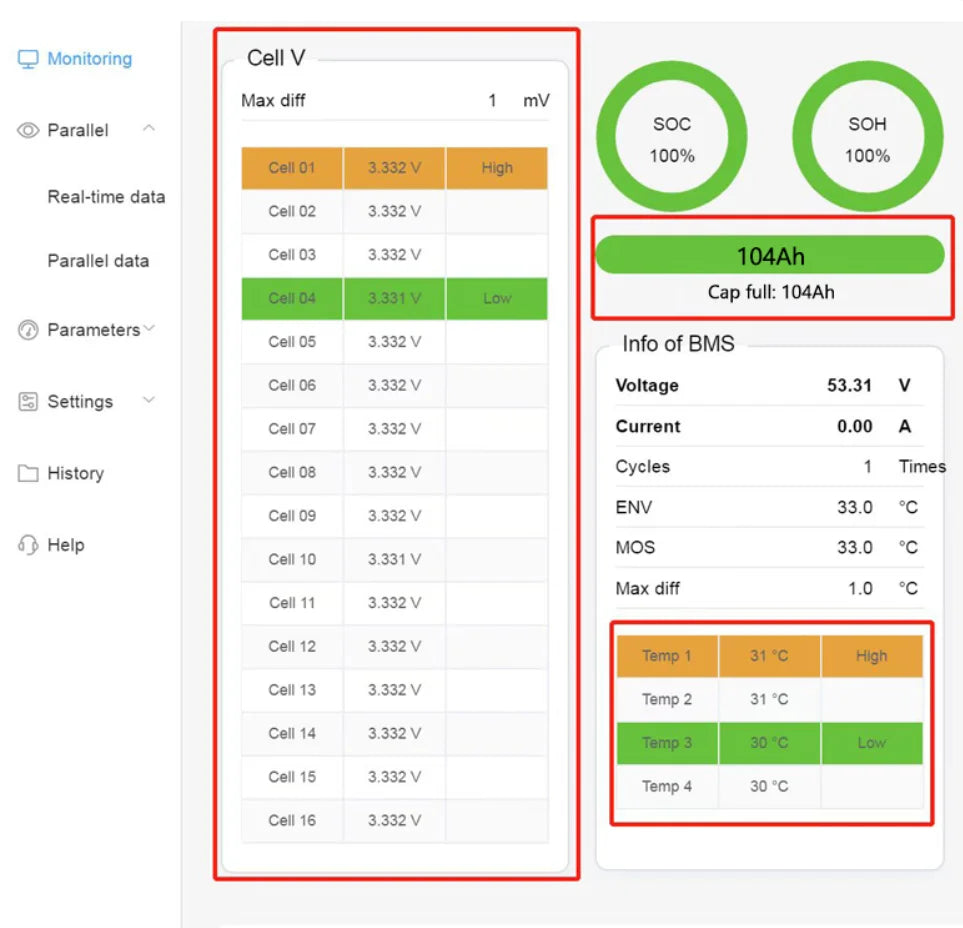Select the Temp 1 High row

(769, 656)
